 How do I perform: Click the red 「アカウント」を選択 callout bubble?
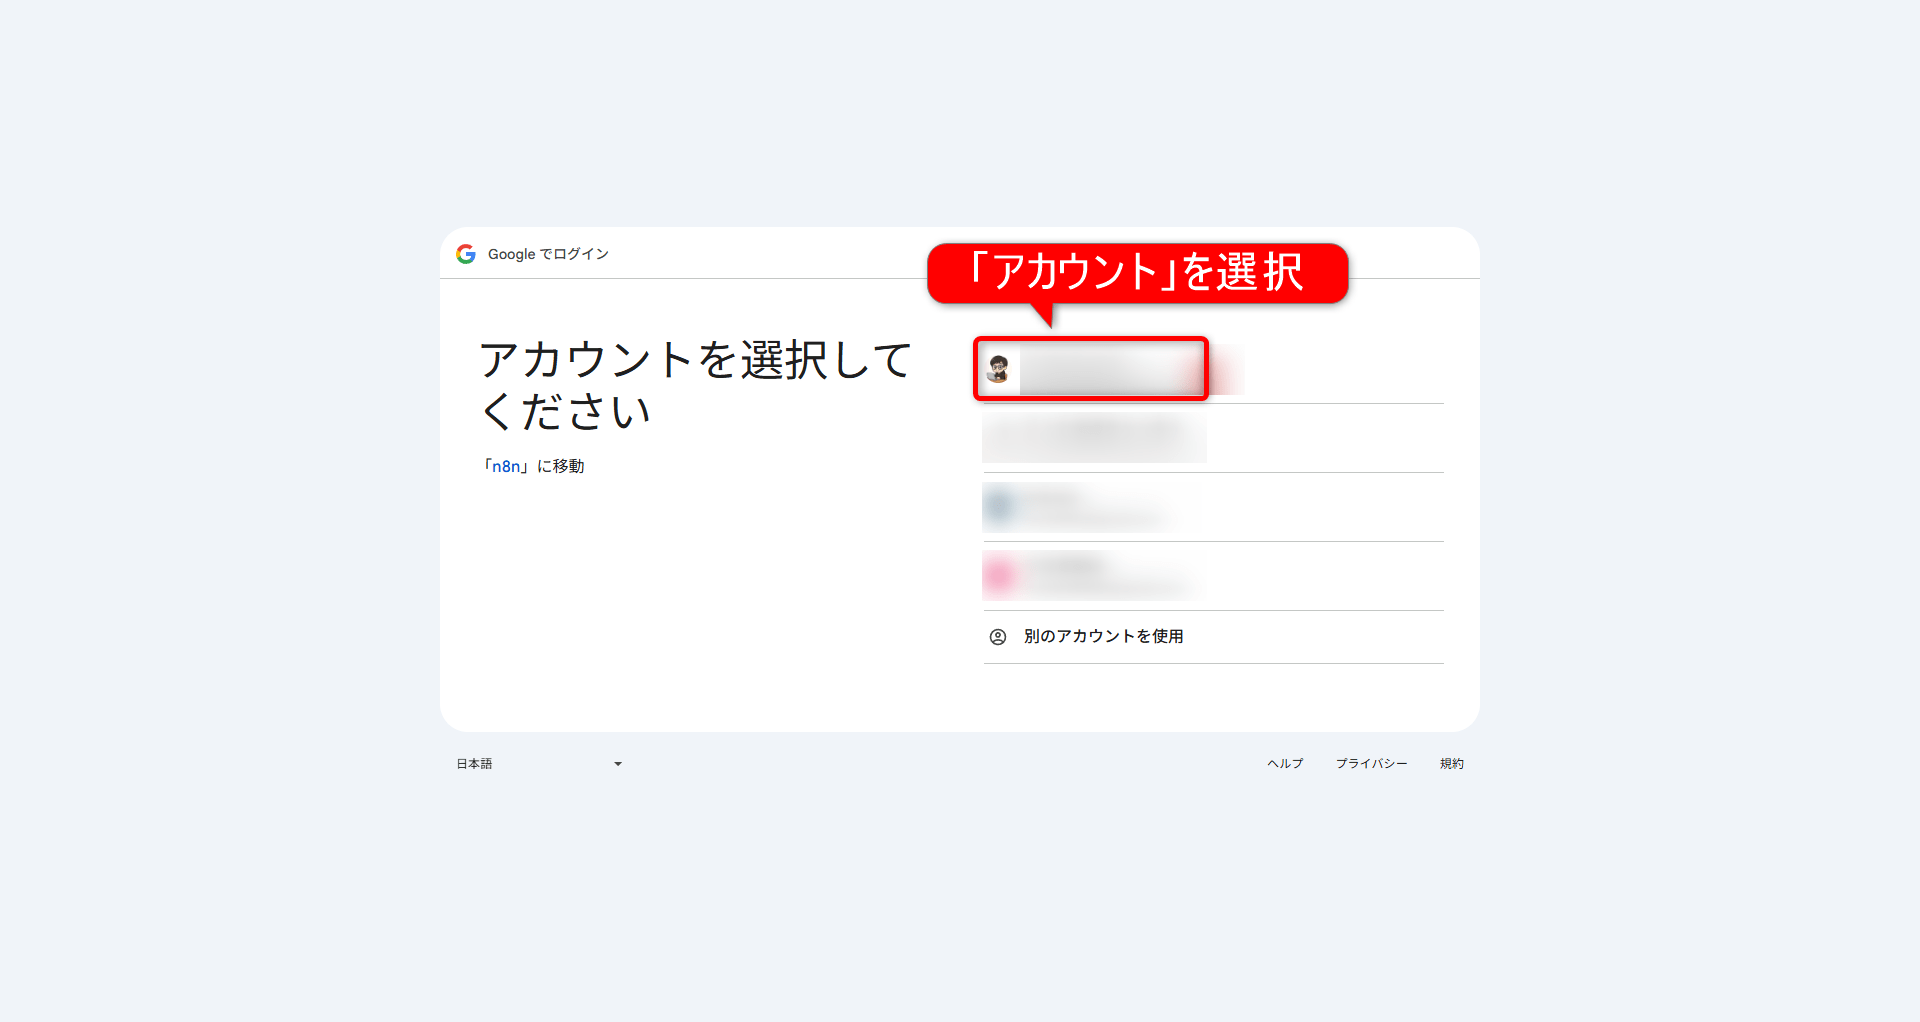1137,272
